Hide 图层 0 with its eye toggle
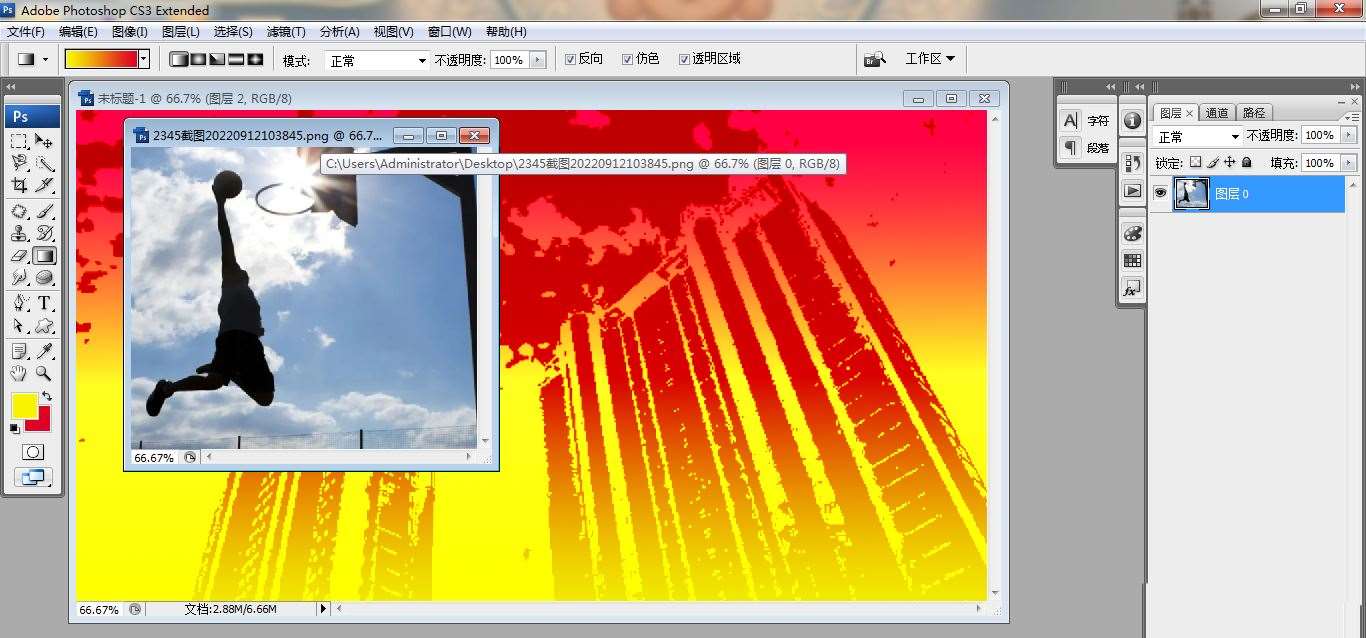Viewport: 1366px width, 638px height. click(x=1161, y=193)
